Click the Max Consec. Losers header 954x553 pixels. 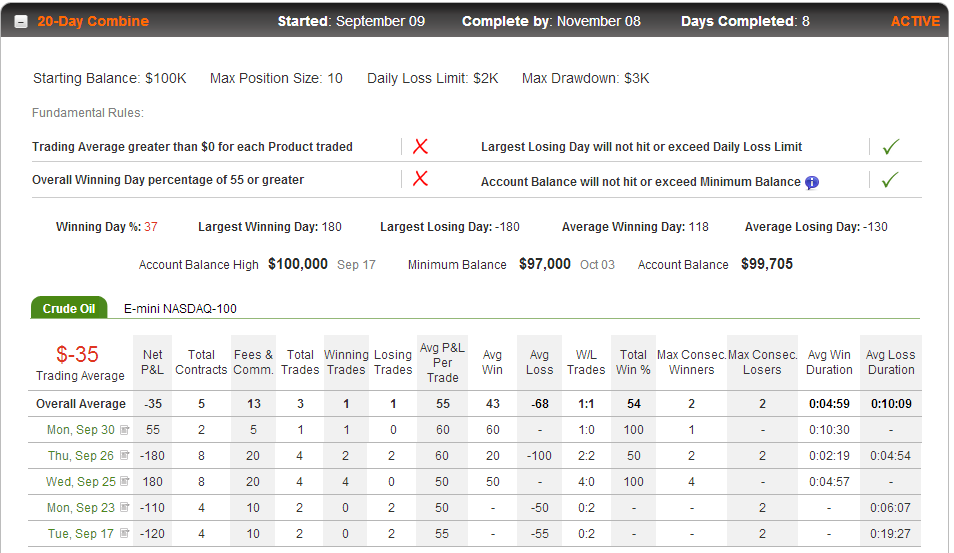point(762,362)
